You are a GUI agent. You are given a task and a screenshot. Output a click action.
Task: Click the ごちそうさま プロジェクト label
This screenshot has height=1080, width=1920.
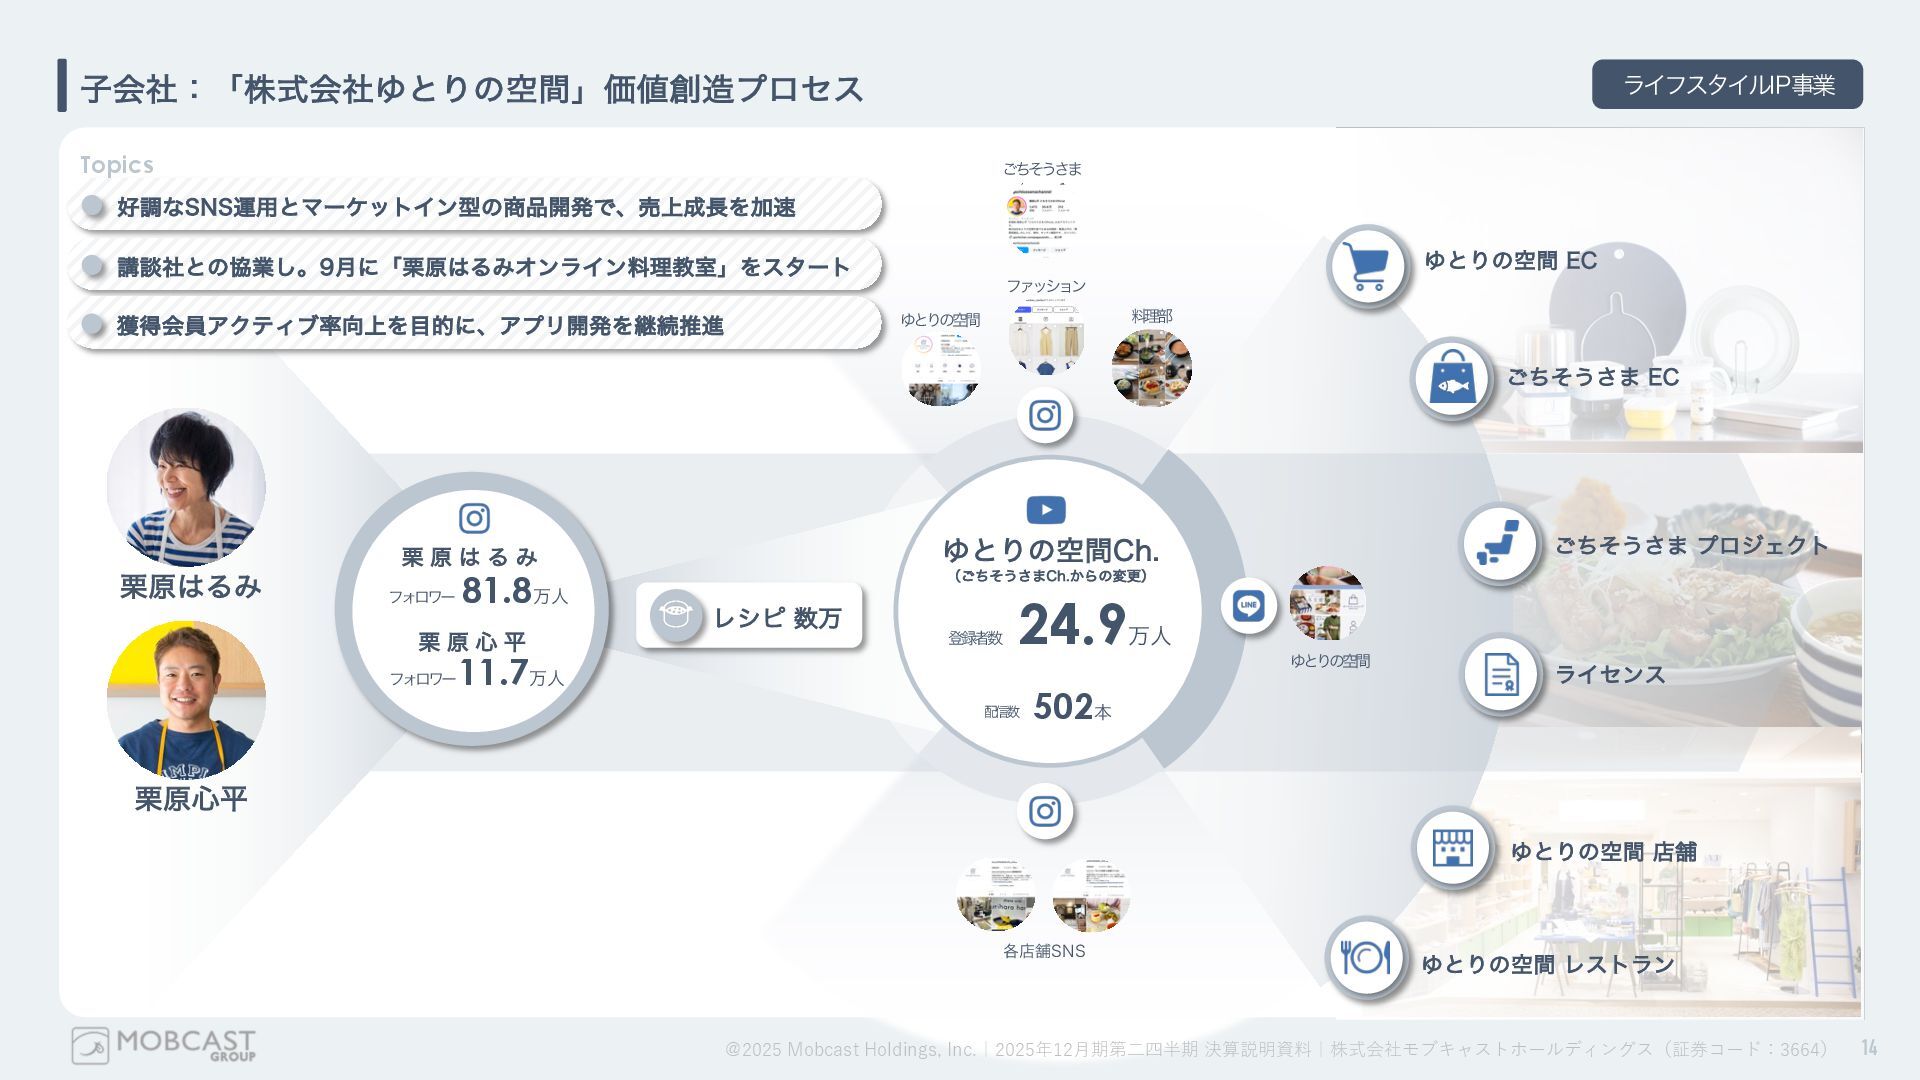point(1691,545)
